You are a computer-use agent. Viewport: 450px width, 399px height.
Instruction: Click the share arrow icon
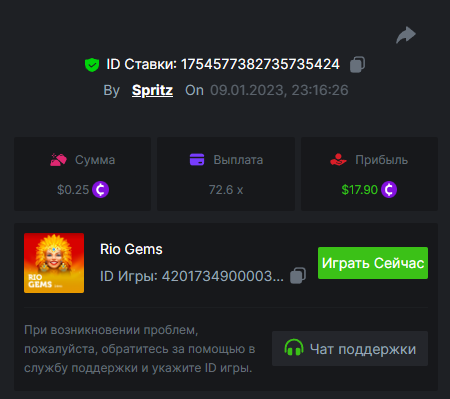coord(406,35)
